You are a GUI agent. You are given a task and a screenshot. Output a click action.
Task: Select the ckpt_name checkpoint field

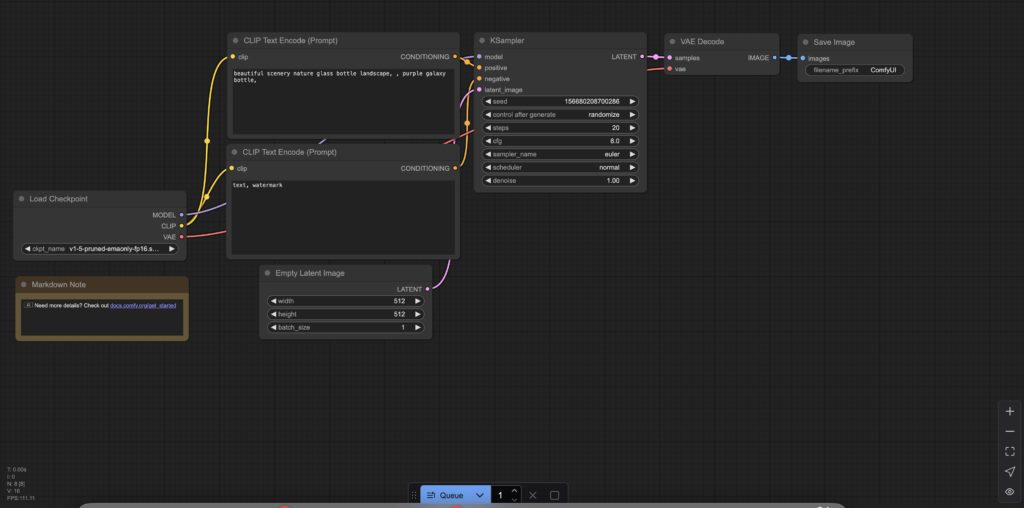click(100, 248)
